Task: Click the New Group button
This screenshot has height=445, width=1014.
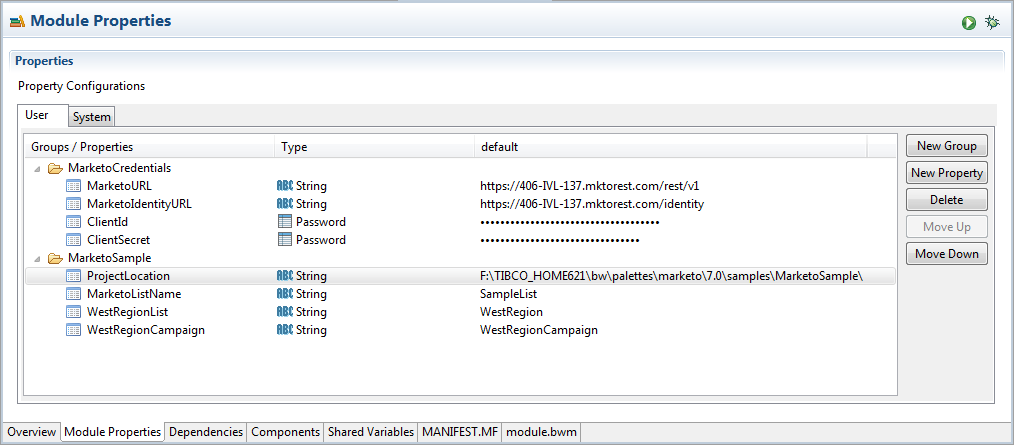Action: (947, 146)
